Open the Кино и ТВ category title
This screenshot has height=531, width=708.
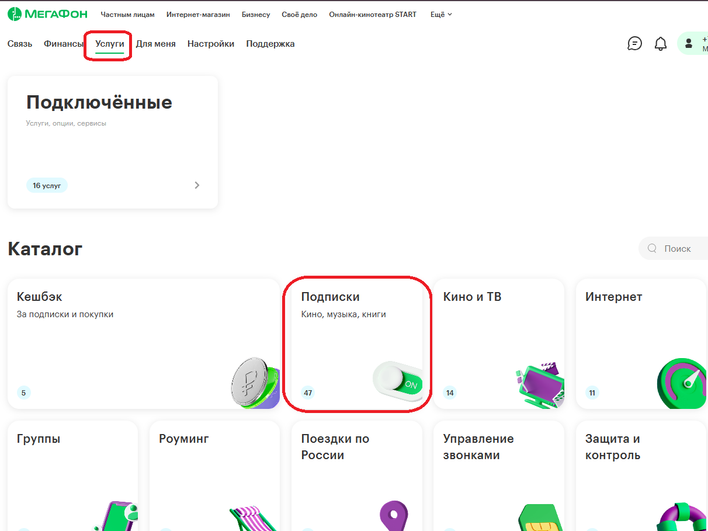click(x=472, y=297)
